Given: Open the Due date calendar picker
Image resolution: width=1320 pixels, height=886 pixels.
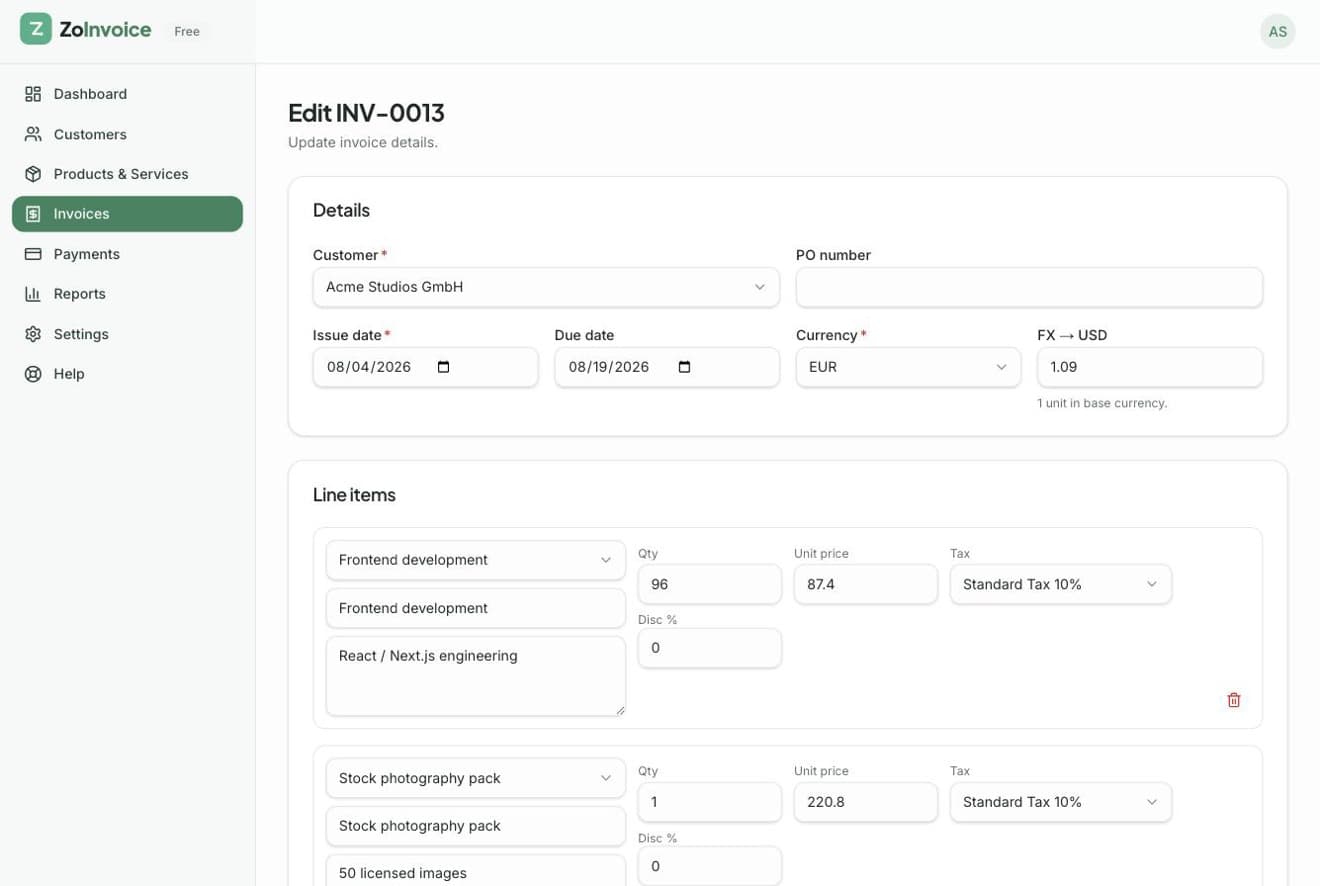Looking at the screenshot, I should 685,367.
